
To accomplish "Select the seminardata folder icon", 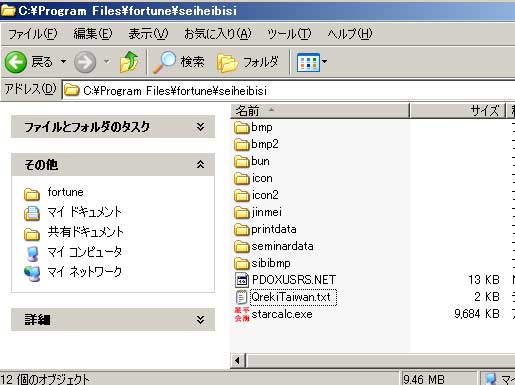I will pyautogui.click(x=242, y=247).
